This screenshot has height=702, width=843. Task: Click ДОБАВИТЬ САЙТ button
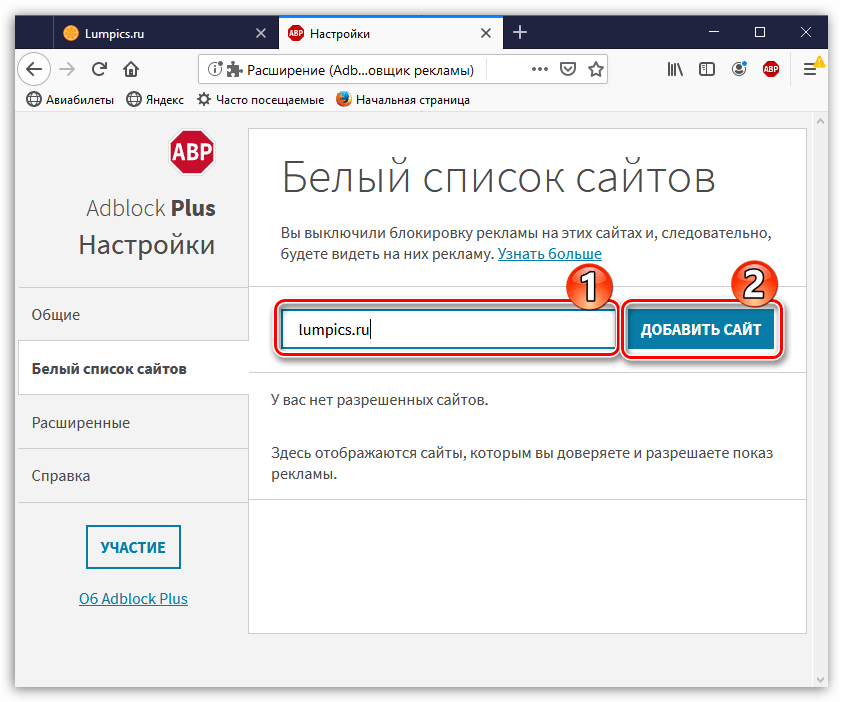(701, 329)
